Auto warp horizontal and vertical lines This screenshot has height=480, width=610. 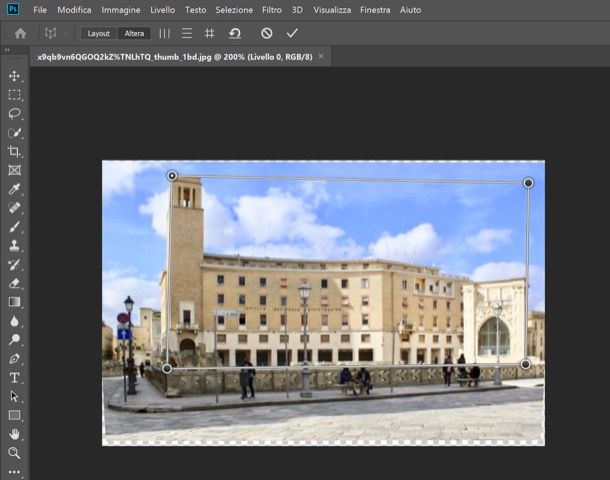[x=209, y=33]
